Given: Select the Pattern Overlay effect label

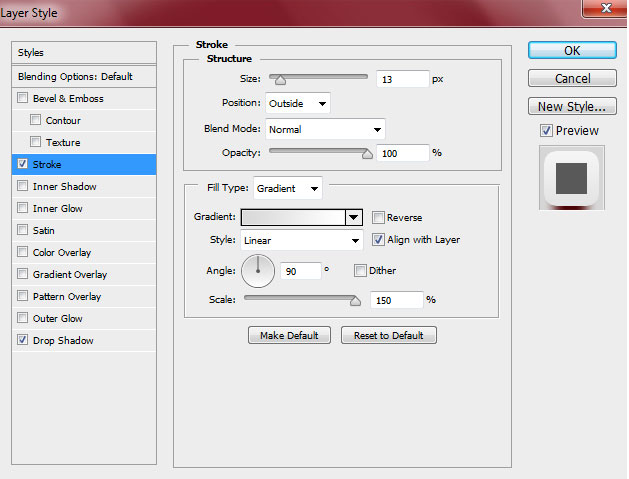Looking at the screenshot, I should tap(67, 296).
